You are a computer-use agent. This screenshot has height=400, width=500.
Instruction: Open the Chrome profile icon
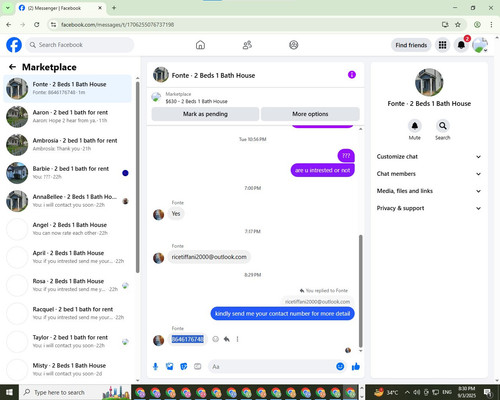click(477, 24)
